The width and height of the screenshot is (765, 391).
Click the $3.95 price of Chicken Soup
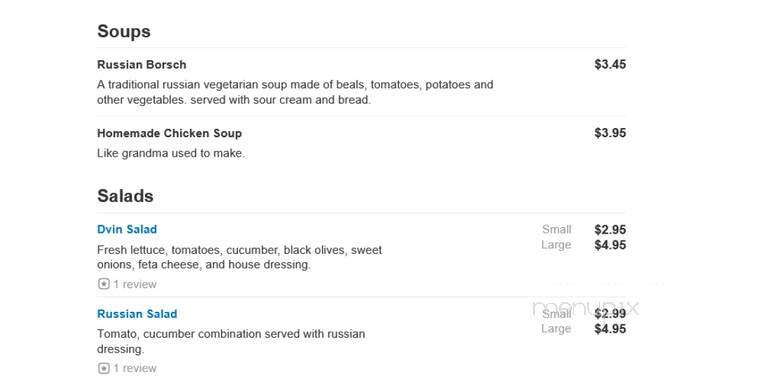tap(610, 133)
